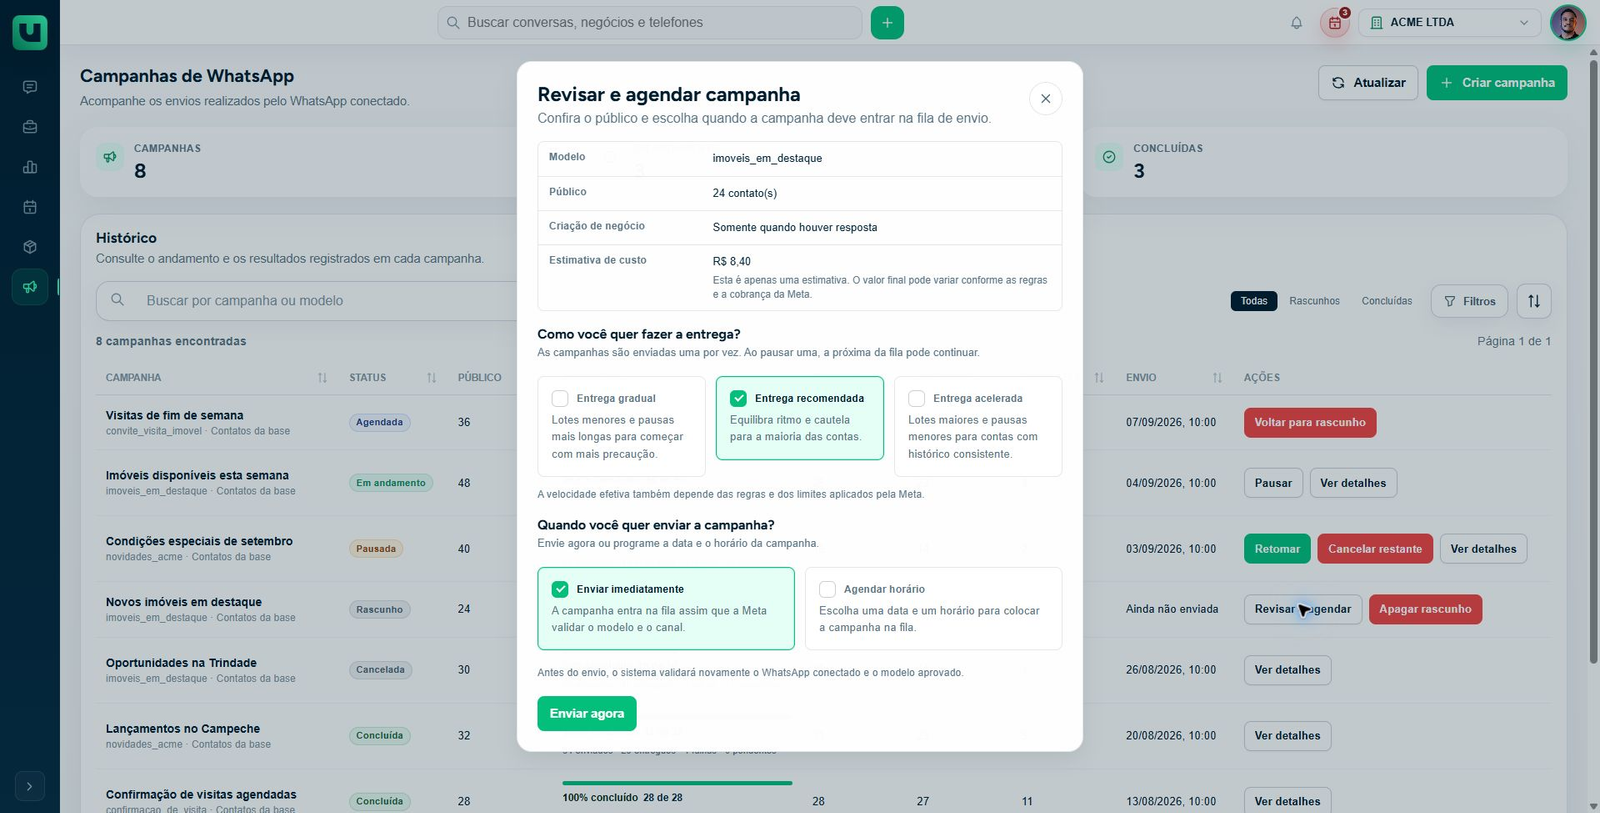Click the Enviar agora button
Viewport: 1600px width, 813px height.
click(x=587, y=714)
